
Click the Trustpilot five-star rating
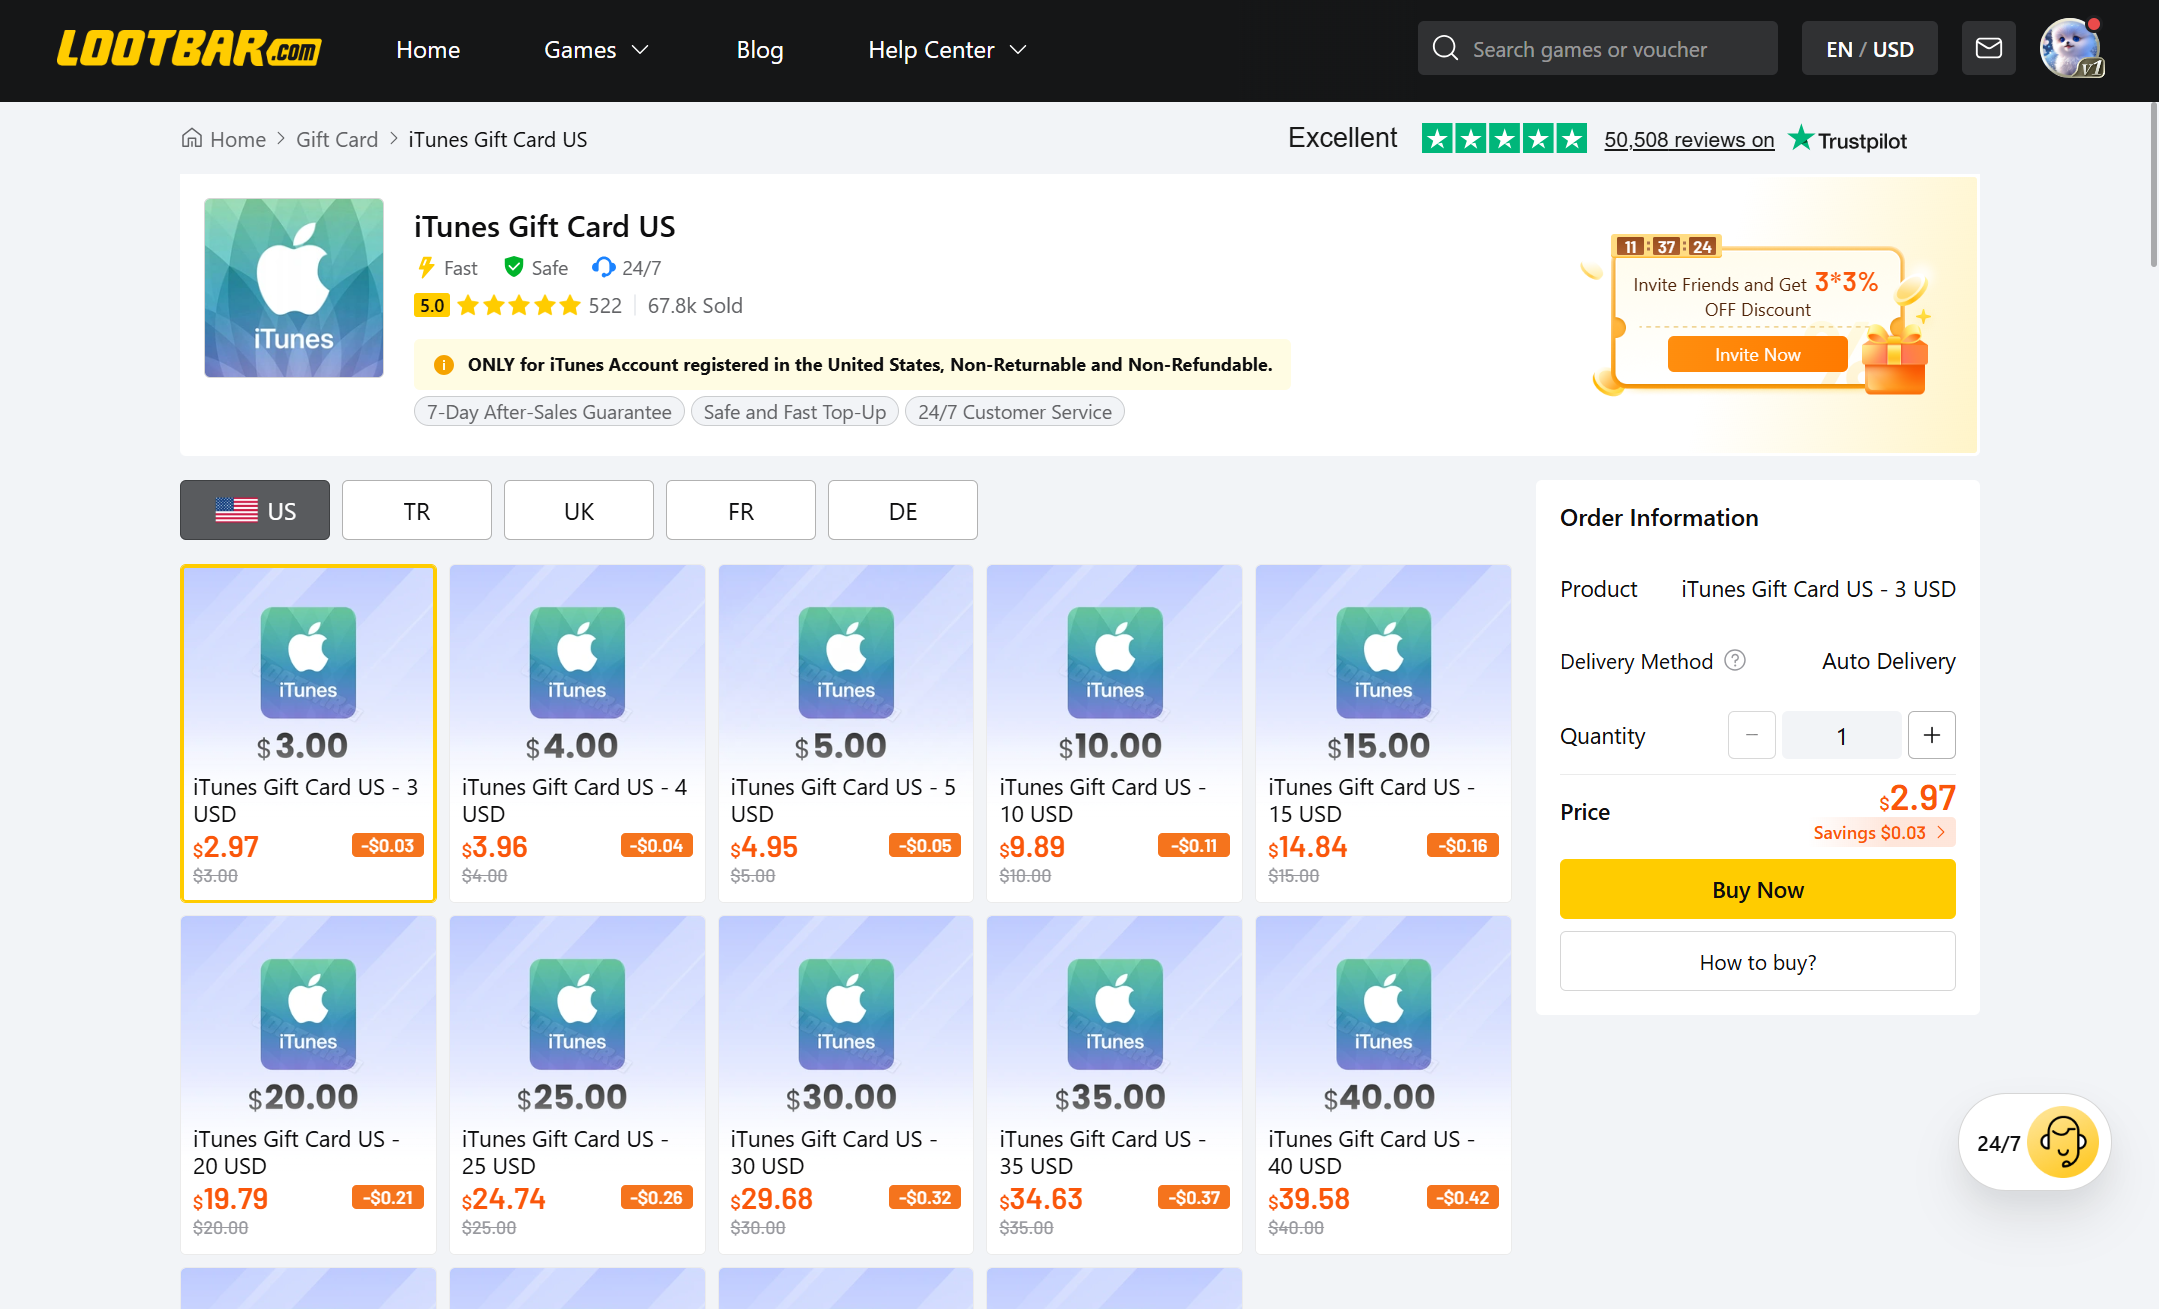1504,138
